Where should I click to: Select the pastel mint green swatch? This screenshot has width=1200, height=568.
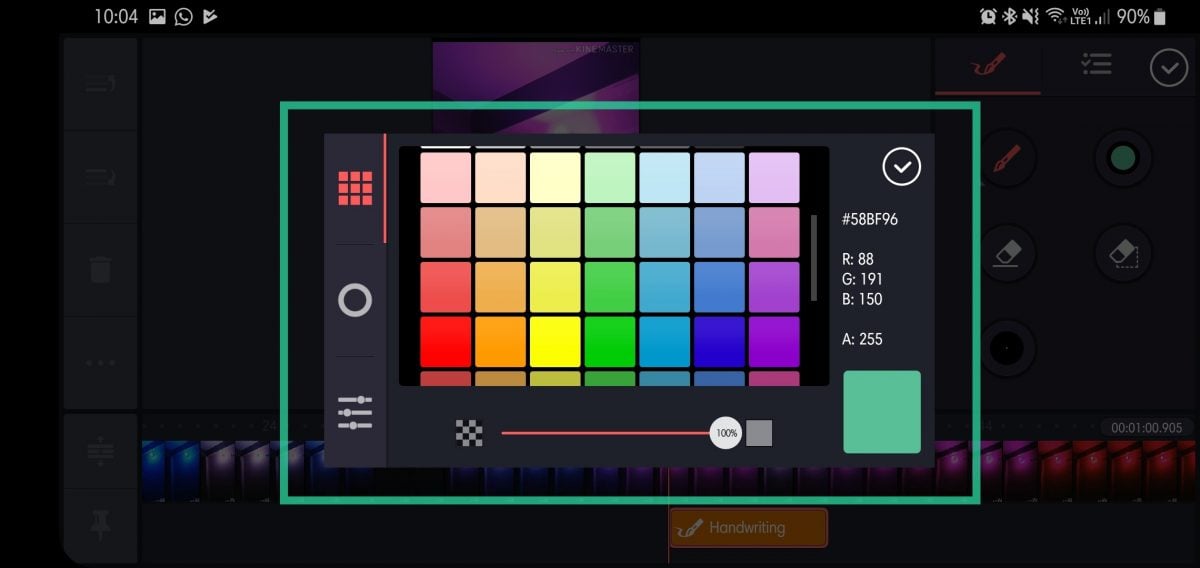coord(610,178)
